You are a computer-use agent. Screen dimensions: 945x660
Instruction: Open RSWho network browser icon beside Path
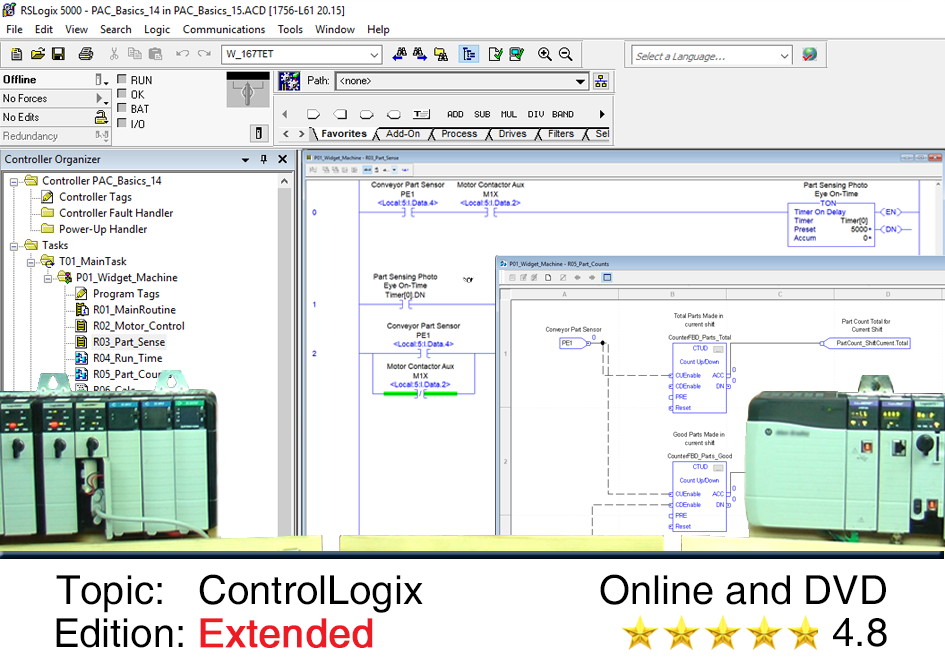coord(289,81)
